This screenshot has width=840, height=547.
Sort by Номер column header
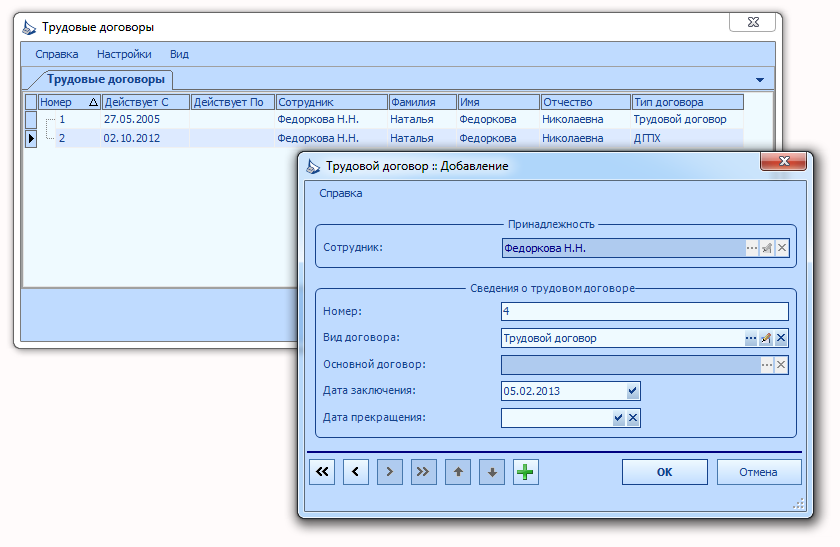click(69, 102)
